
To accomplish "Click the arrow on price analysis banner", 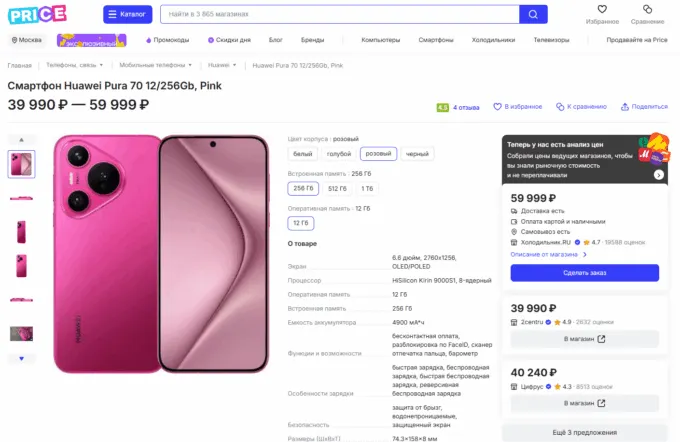I will click(659, 174).
